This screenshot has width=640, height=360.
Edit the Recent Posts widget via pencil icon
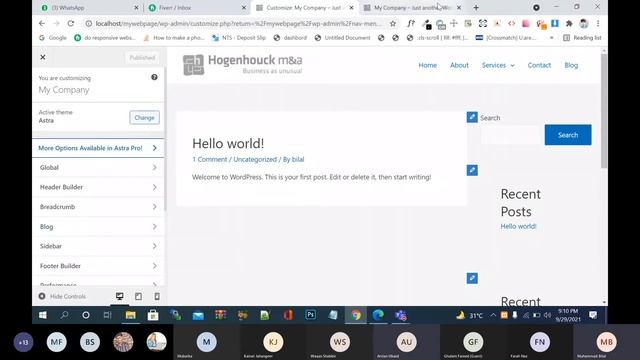tap(472, 170)
